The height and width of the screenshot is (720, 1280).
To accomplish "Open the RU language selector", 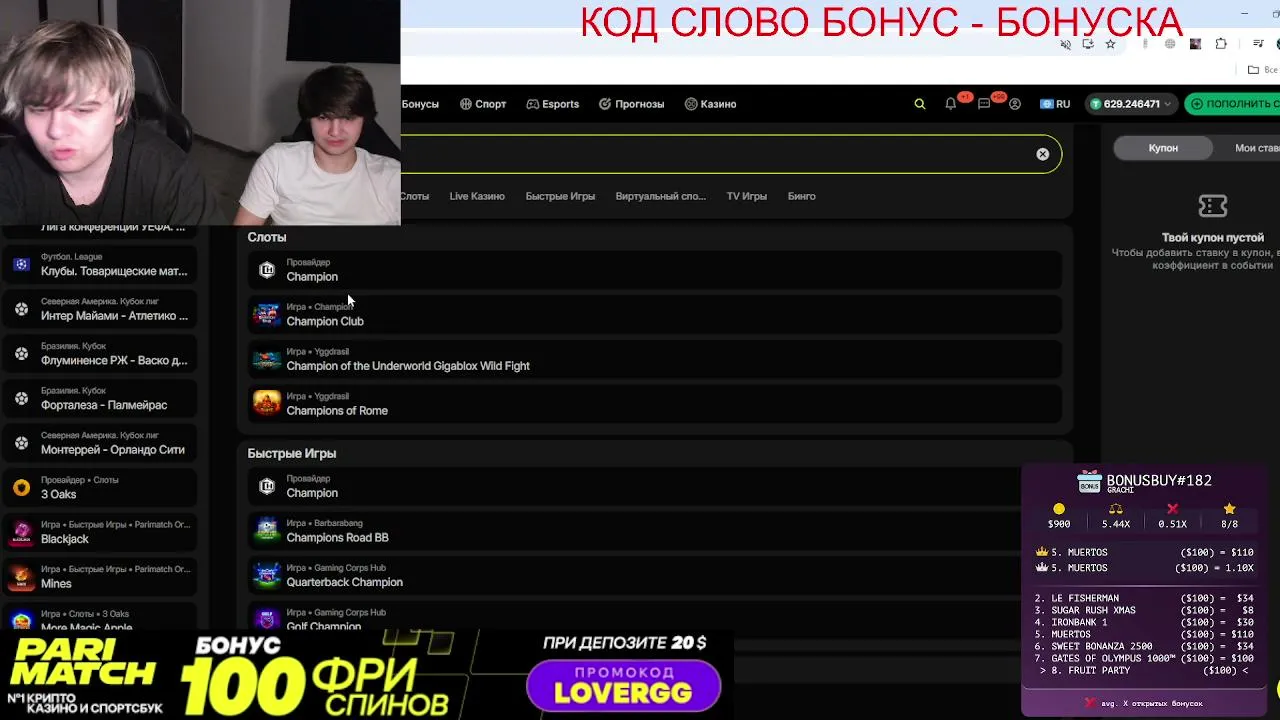I will click(1055, 104).
